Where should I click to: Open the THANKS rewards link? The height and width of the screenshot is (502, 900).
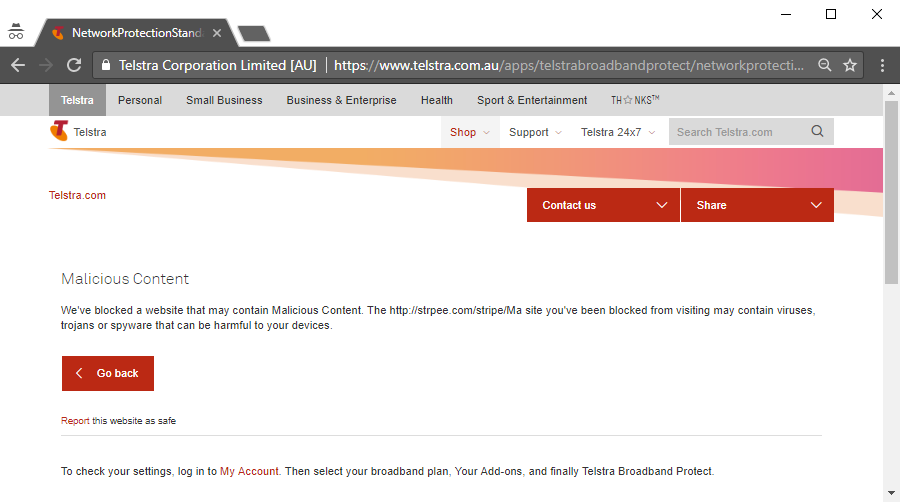[635, 100]
